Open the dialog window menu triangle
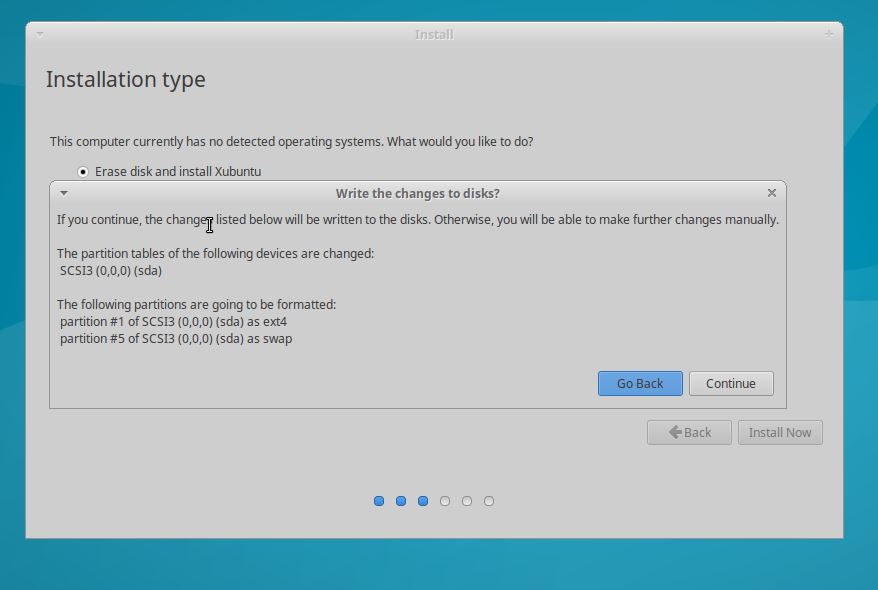 tap(64, 193)
